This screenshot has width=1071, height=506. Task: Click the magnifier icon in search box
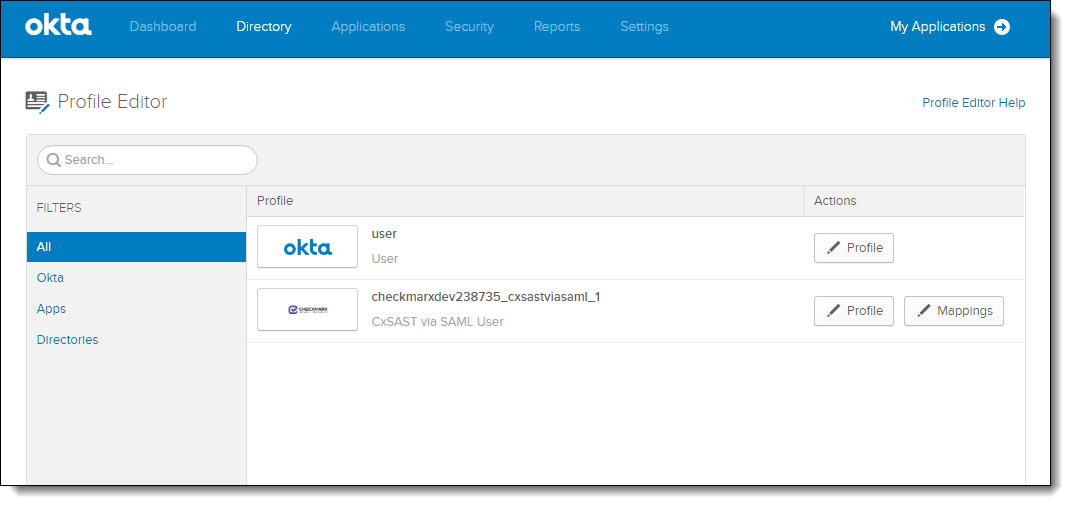[53, 160]
